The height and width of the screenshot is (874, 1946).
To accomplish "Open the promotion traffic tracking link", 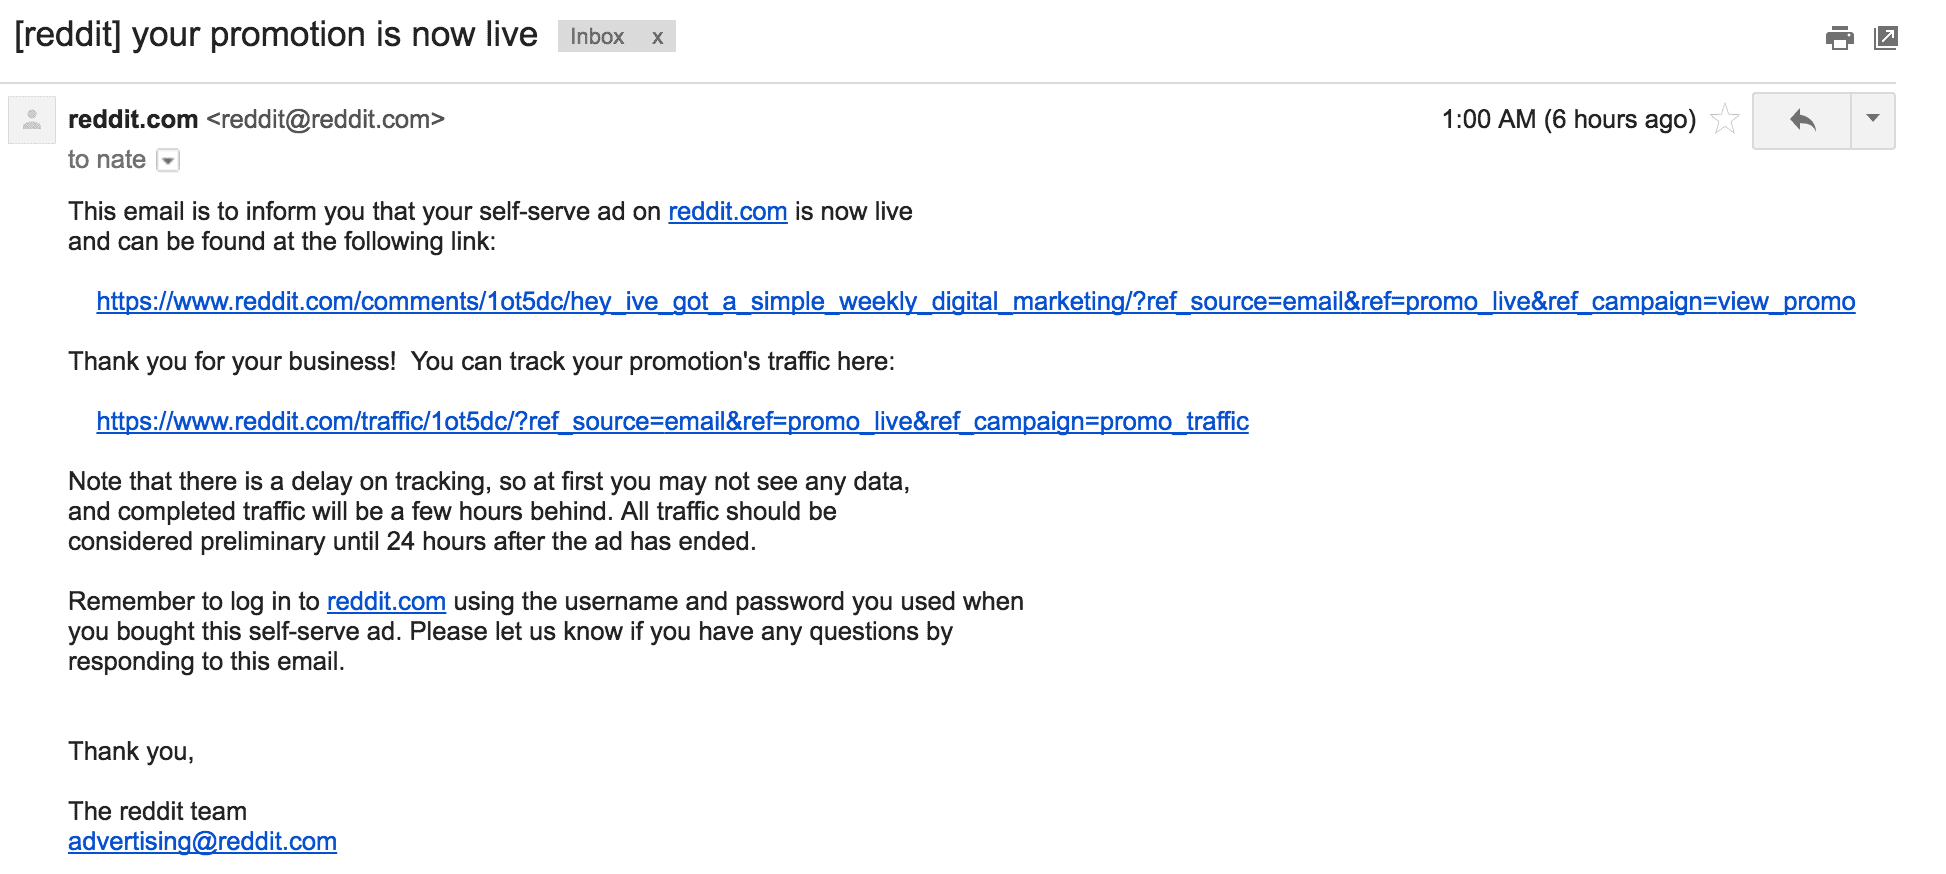I will coord(672,422).
